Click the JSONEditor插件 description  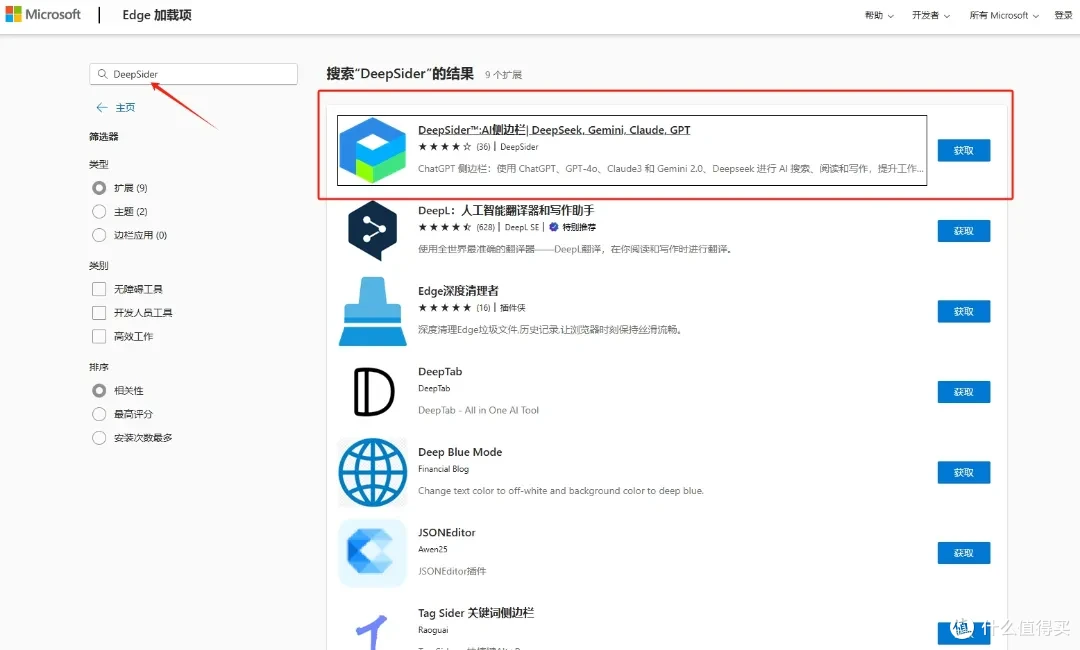click(x=452, y=572)
